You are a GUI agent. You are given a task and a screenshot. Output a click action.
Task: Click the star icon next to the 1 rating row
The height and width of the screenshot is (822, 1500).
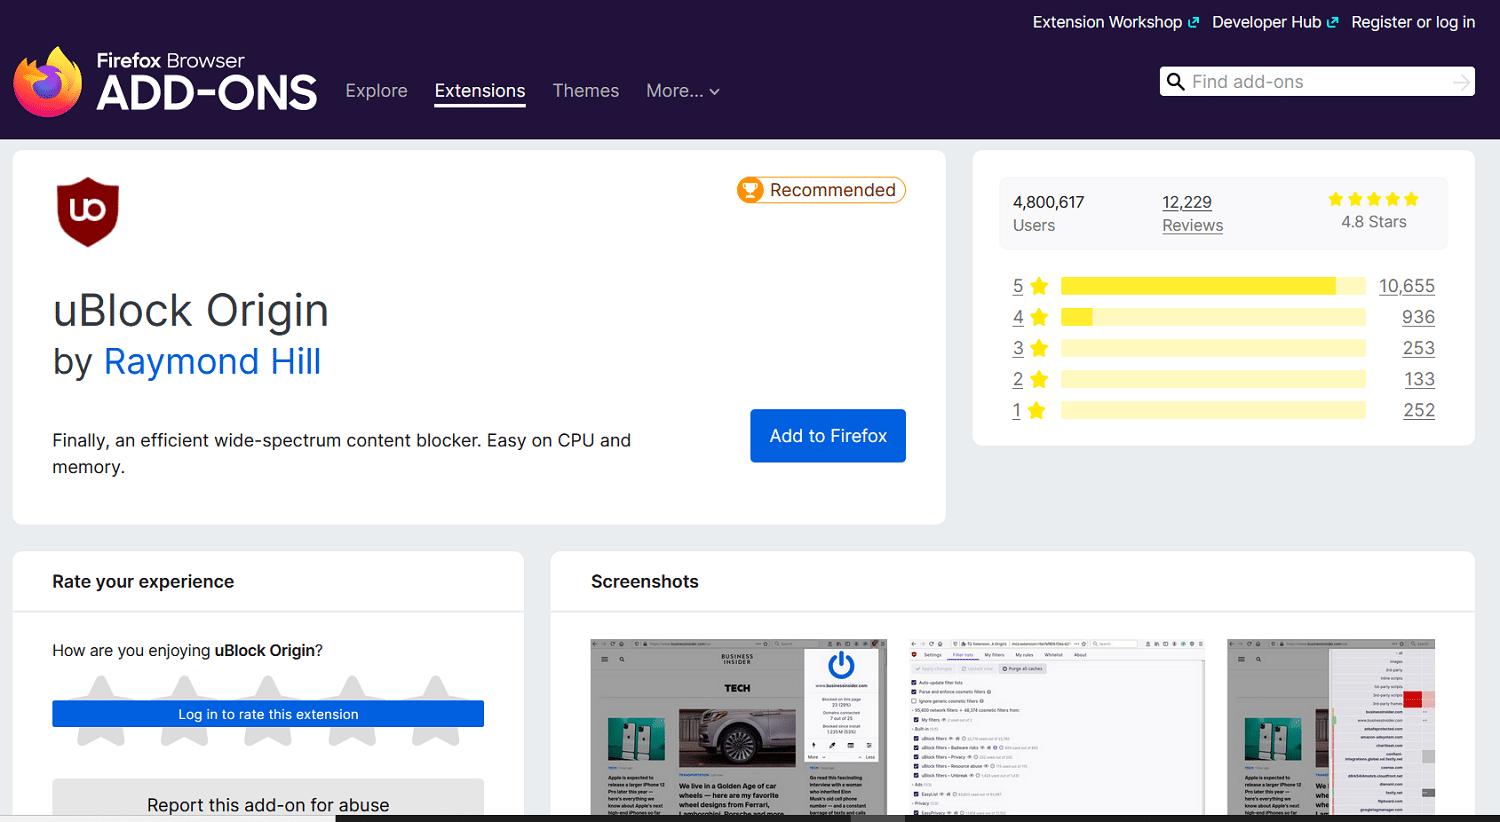[x=1037, y=410]
